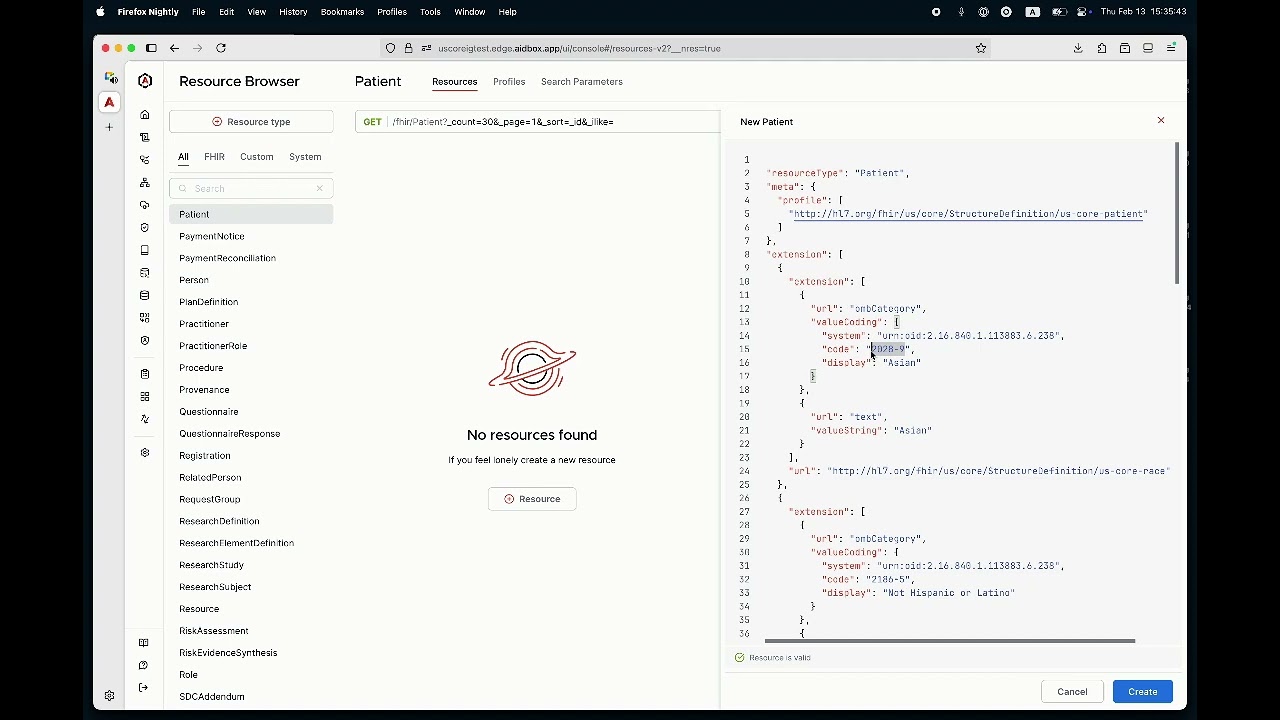This screenshot has width=1280, height=720.
Task: Open the help question-mark icon in sidebar
Action: [x=144, y=666]
